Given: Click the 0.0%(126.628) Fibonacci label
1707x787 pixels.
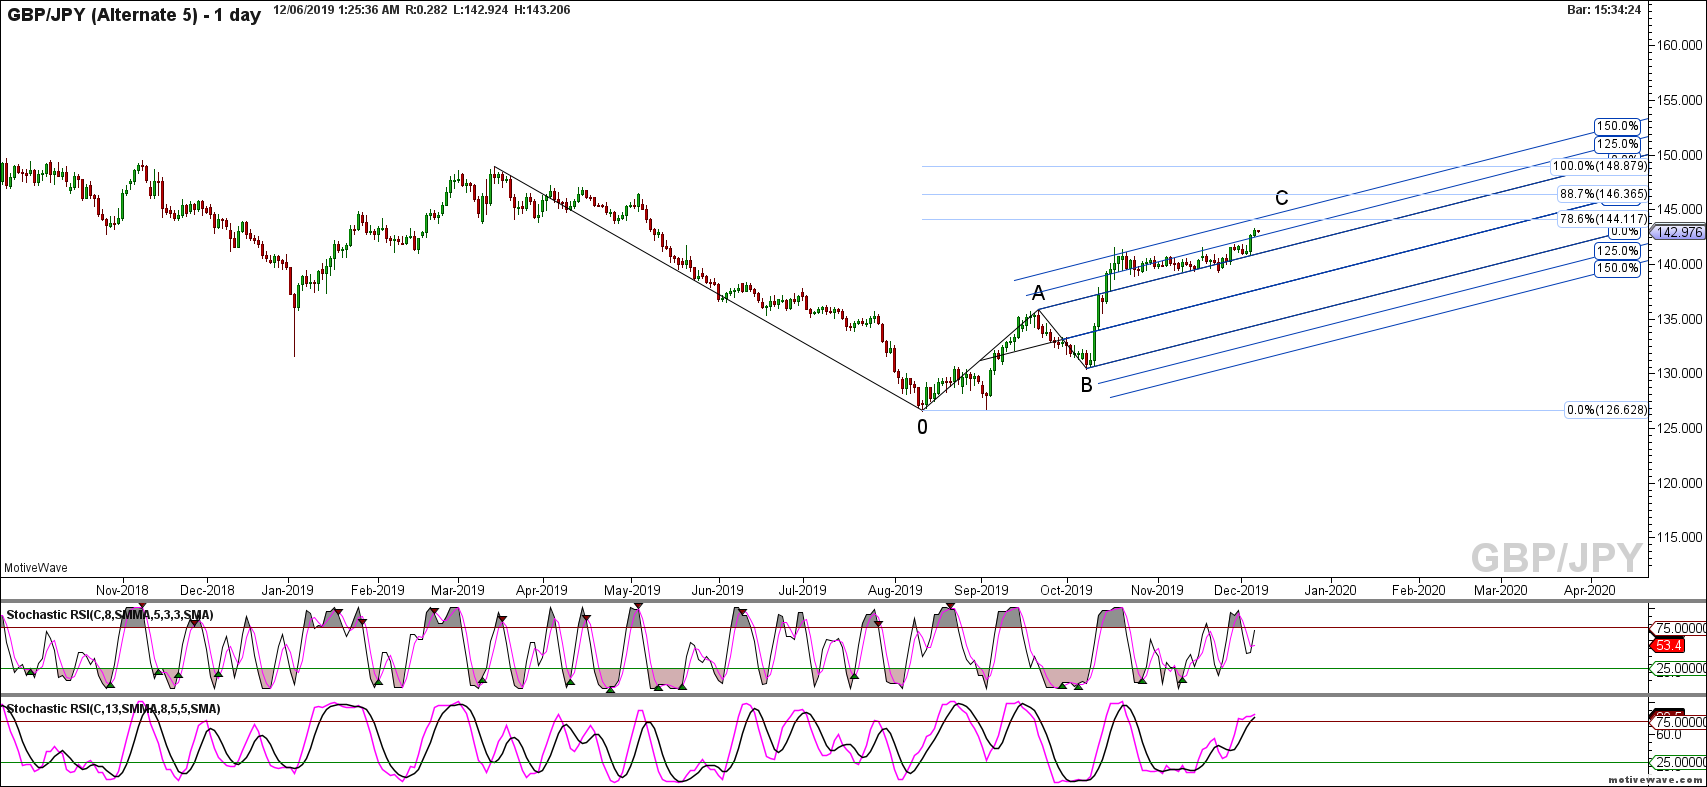Looking at the screenshot, I should click(1606, 410).
